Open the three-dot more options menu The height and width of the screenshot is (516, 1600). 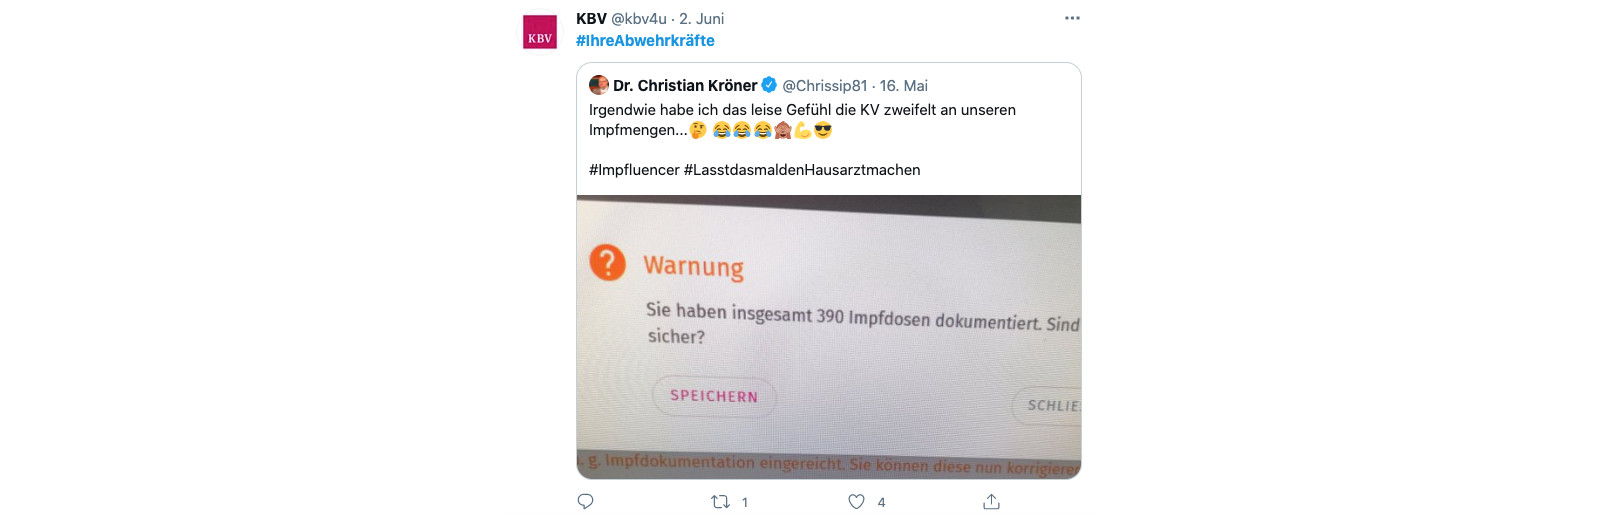pyautogui.click(x=1072, y=18)
